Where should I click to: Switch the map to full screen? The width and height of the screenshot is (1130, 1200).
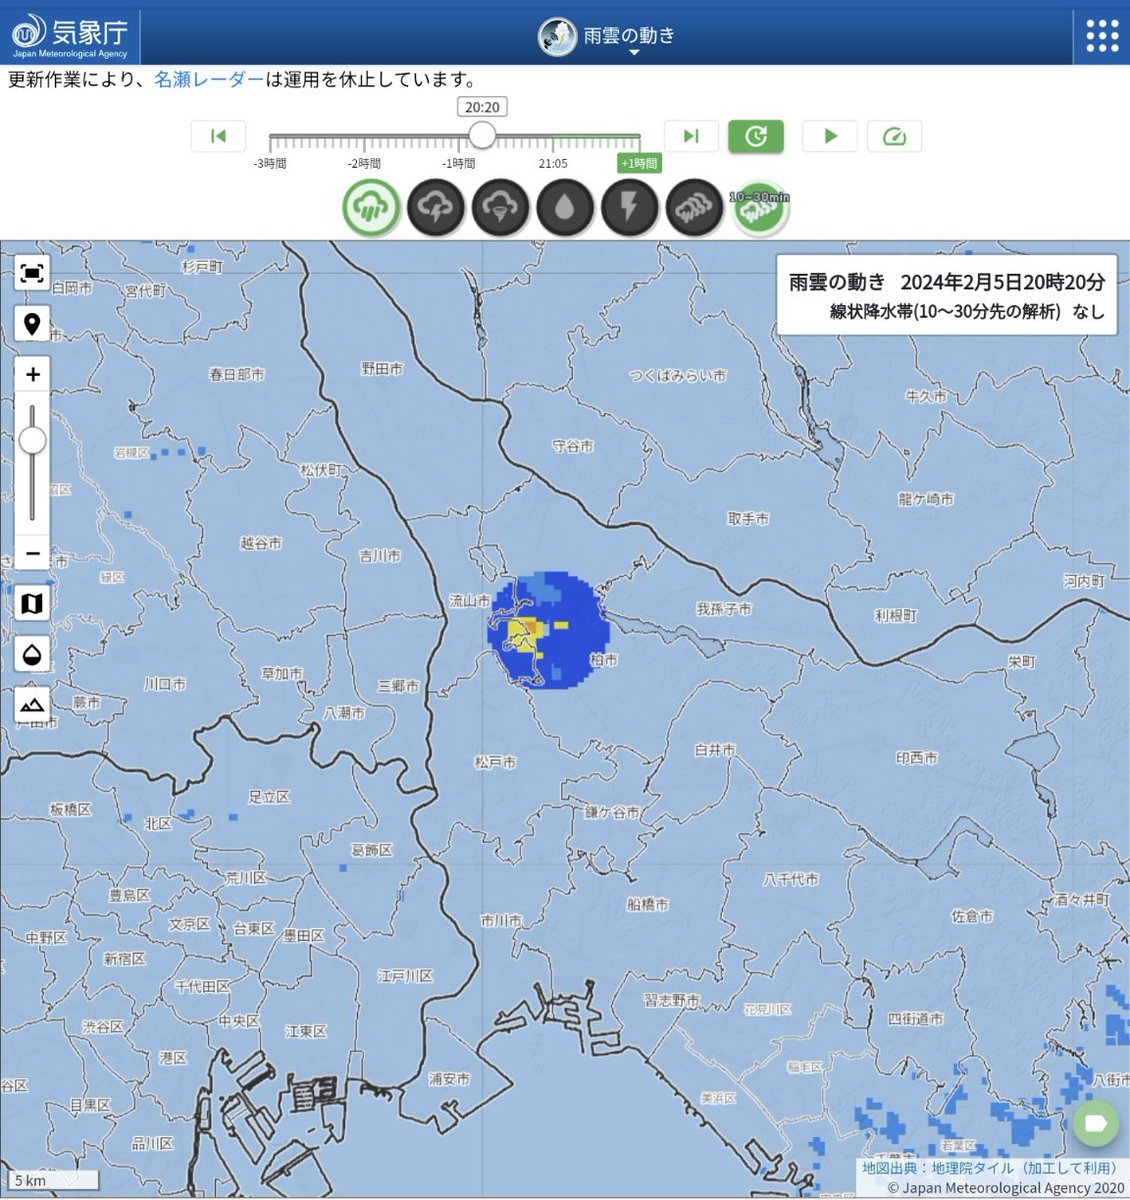pos(32,273)
